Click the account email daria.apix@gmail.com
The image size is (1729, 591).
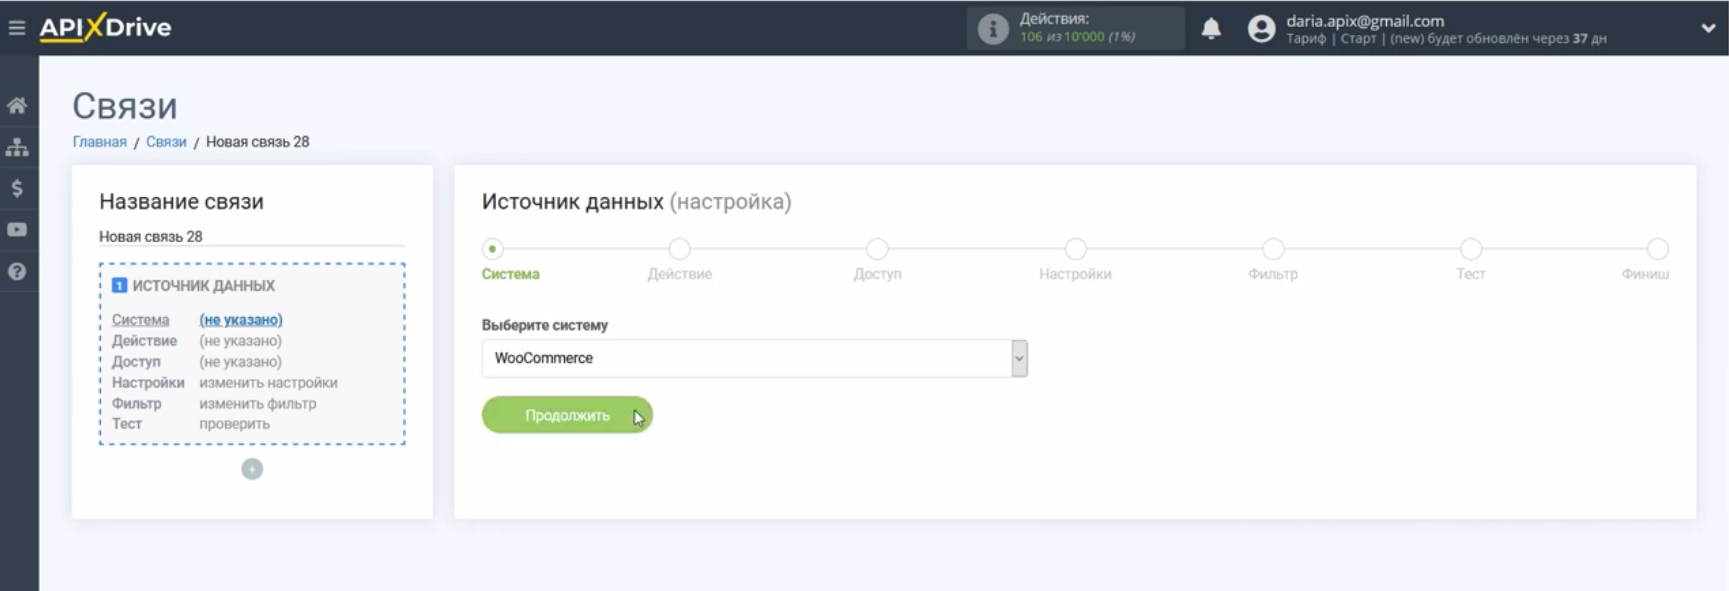1365,21
